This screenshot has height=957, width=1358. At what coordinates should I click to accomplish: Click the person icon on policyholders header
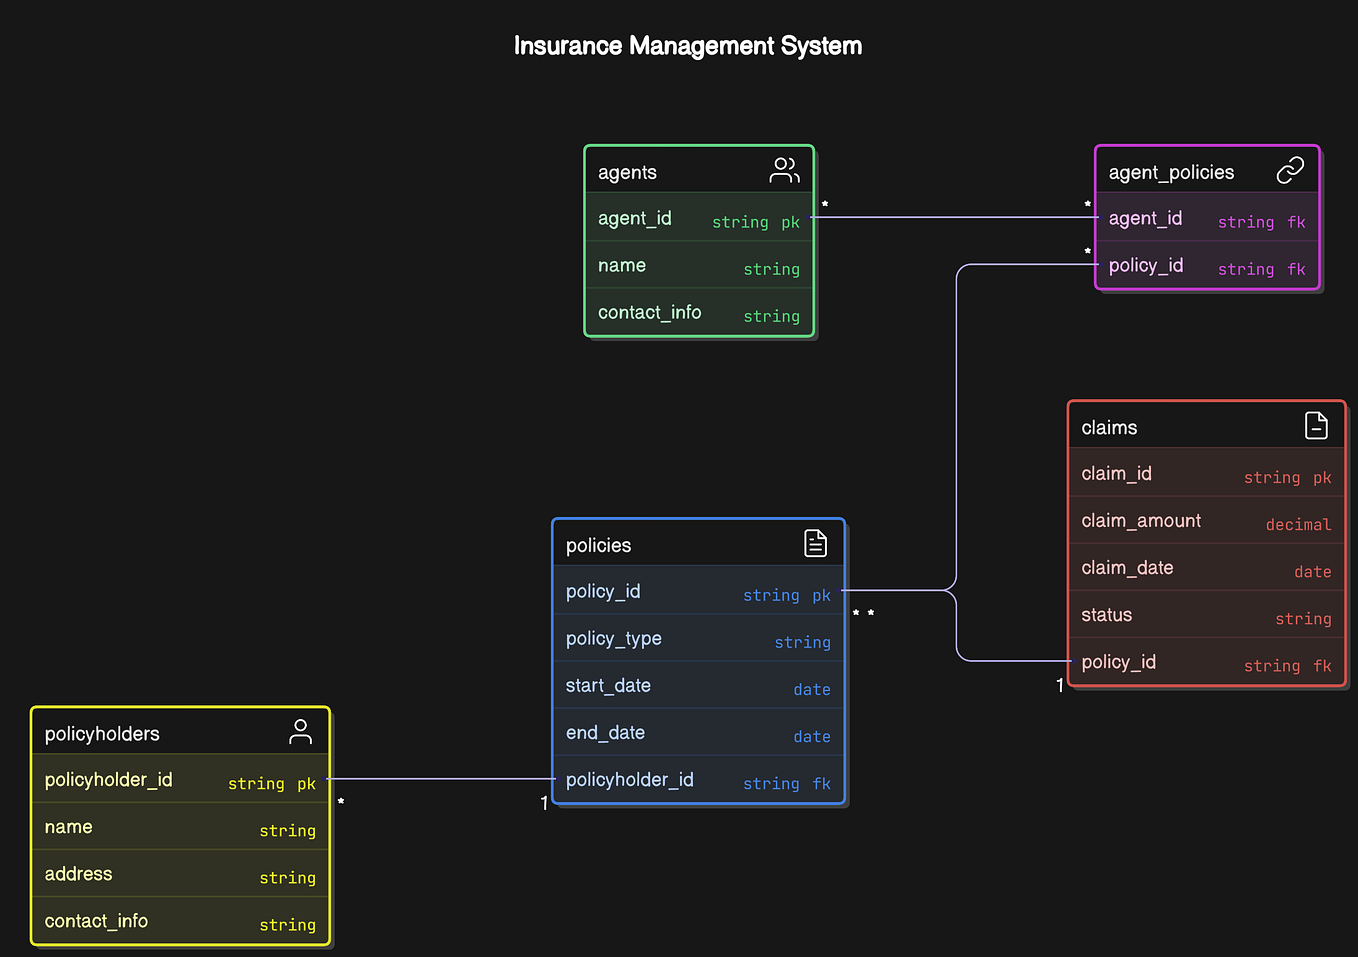(300, 731)
